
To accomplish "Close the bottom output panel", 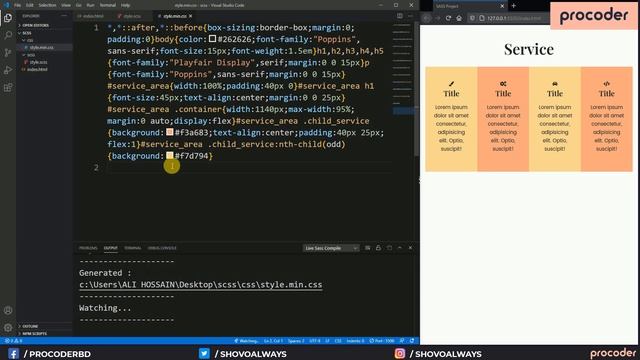I will coord(410,248).
